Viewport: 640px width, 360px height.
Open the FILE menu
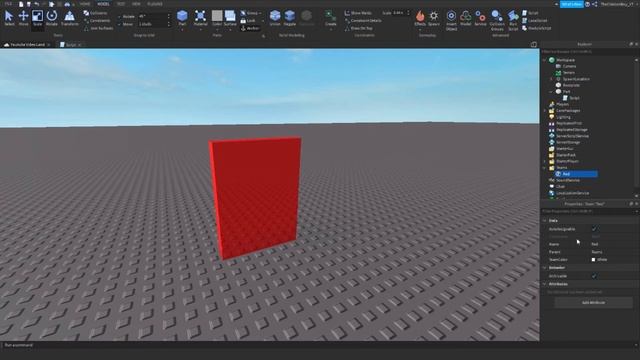pos(8,4)
